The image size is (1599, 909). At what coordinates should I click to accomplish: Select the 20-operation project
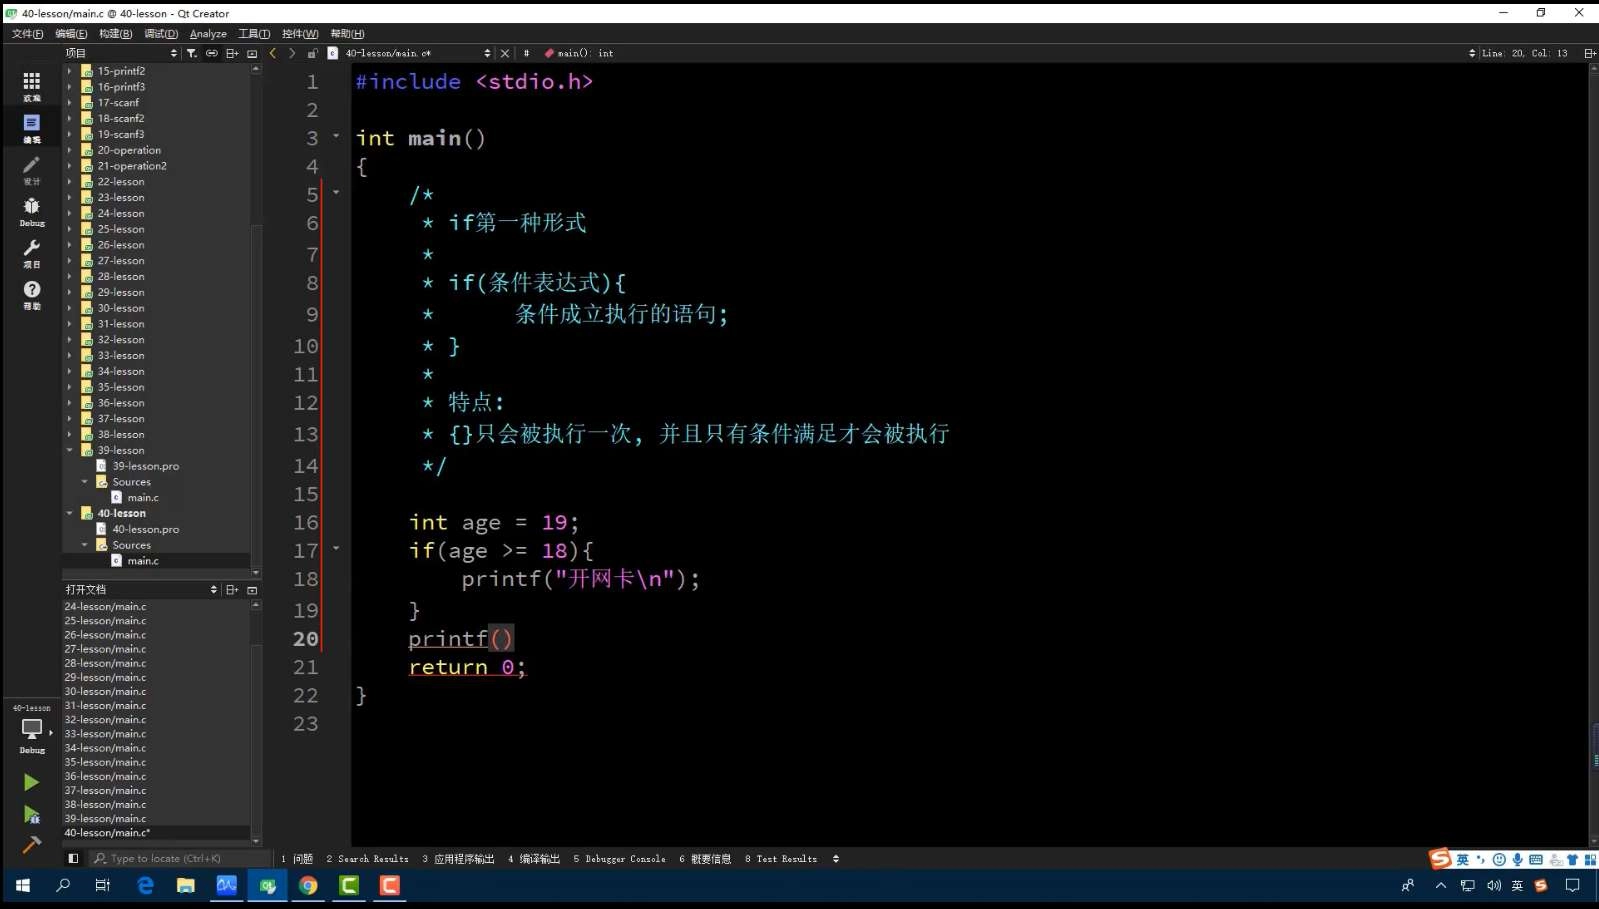129,150
